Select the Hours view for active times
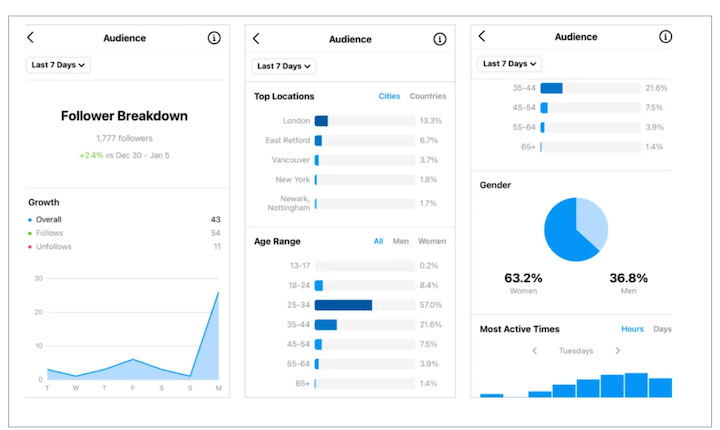Screen dimensions: 720x430 (632, 329)
